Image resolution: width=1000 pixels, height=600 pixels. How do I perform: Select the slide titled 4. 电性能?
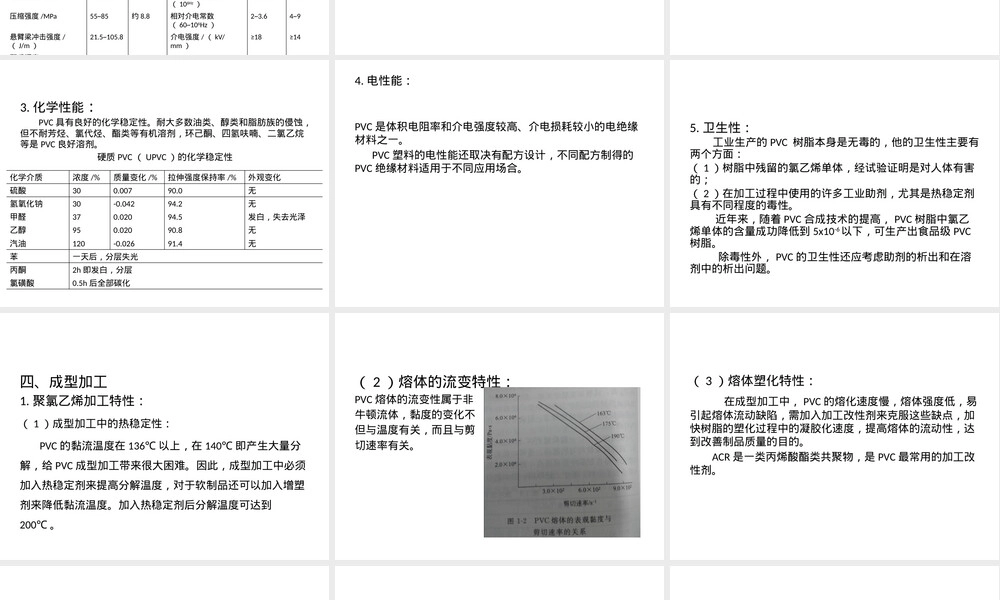(499, 184)
